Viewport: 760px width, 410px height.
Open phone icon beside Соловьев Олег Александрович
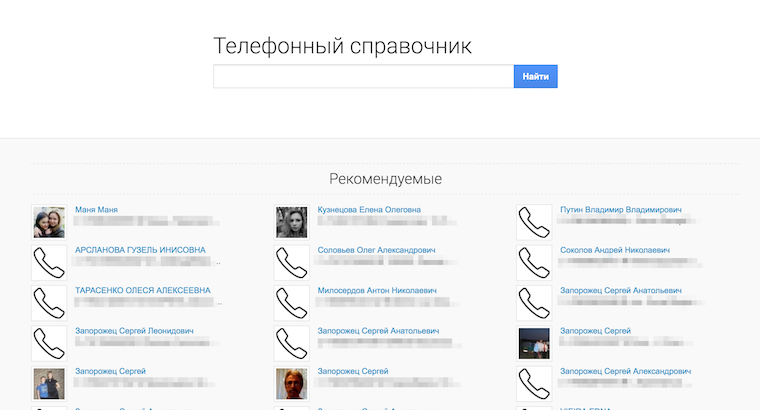coord(291,263)
